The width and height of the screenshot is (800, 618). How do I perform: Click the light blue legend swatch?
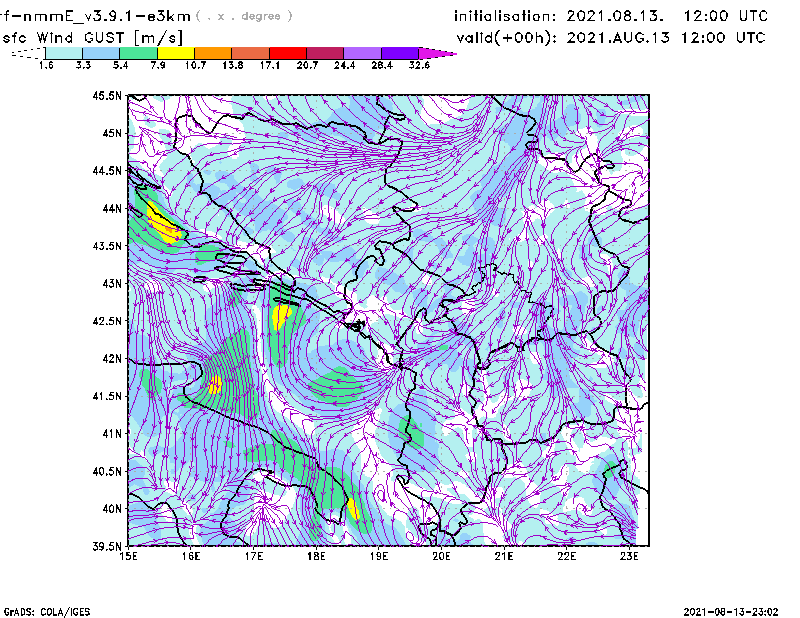[x=101, y=53]
